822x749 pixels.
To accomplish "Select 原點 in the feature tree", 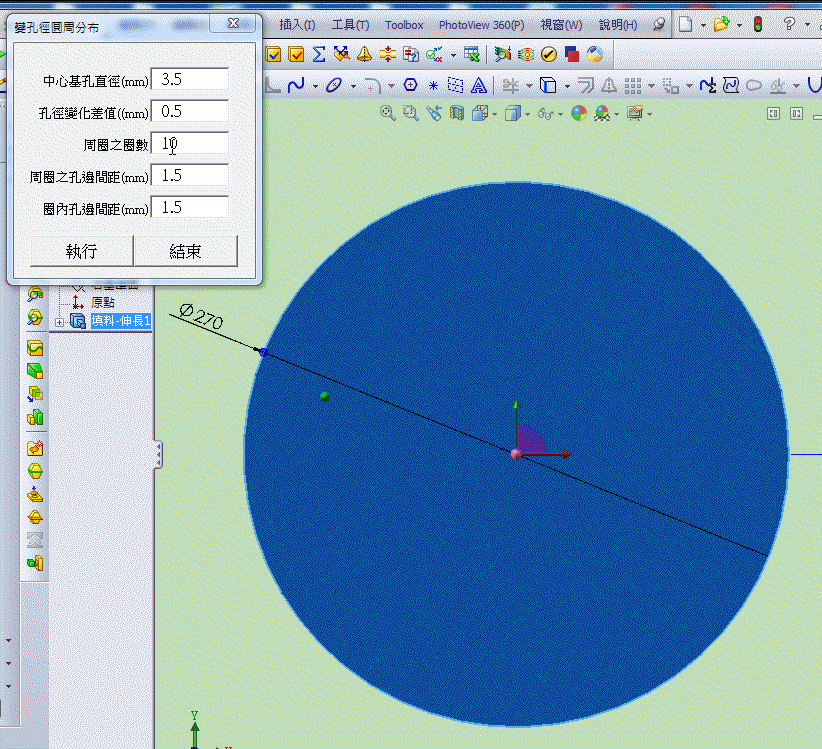I will 103,302.
